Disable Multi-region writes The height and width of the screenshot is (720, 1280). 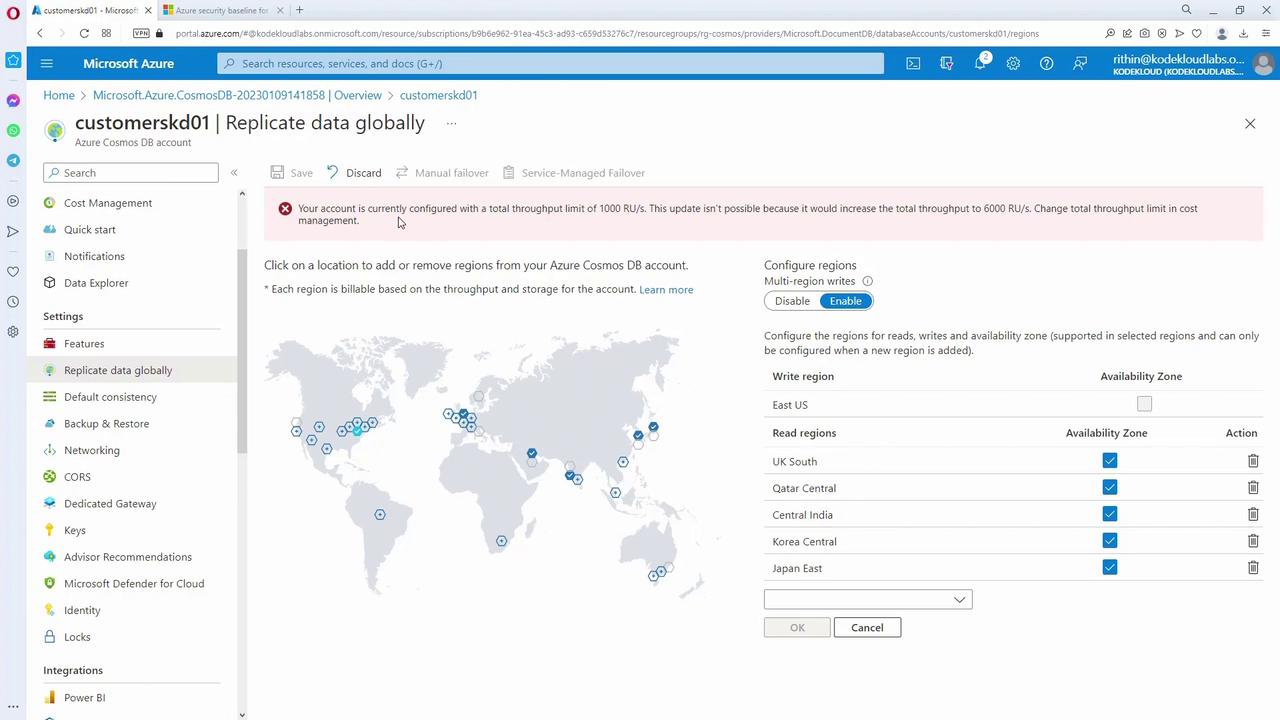tap(792, 301)
